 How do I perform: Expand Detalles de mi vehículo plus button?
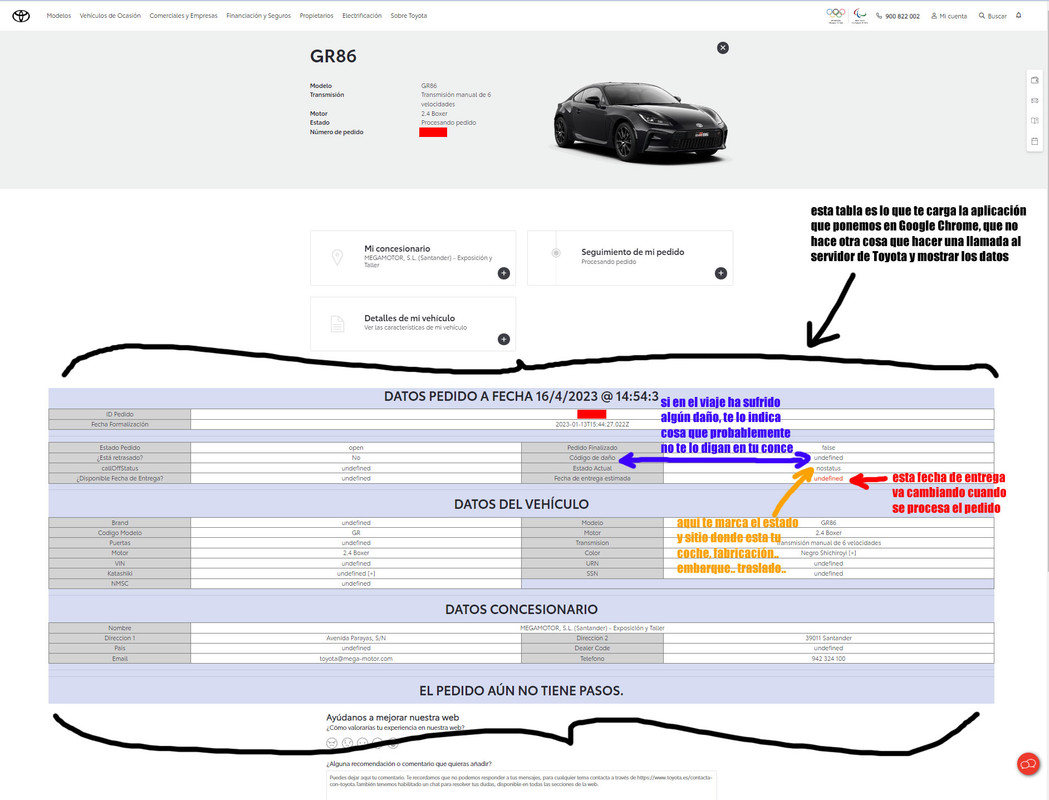(x=504, y=339)
